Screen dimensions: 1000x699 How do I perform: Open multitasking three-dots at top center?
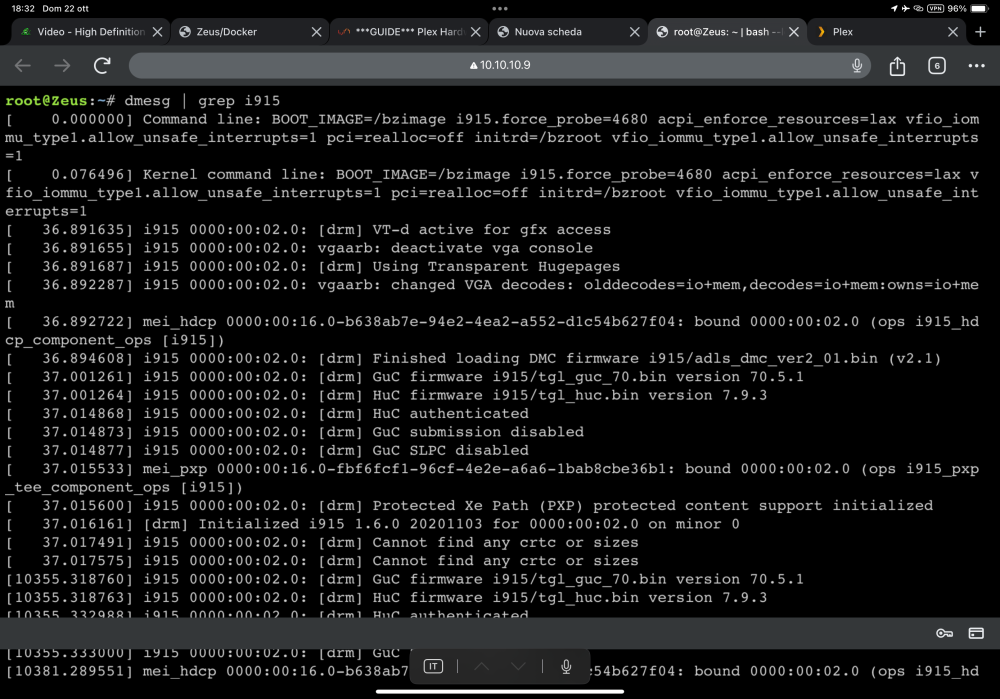pyautogui.click(x=500, y=9)
